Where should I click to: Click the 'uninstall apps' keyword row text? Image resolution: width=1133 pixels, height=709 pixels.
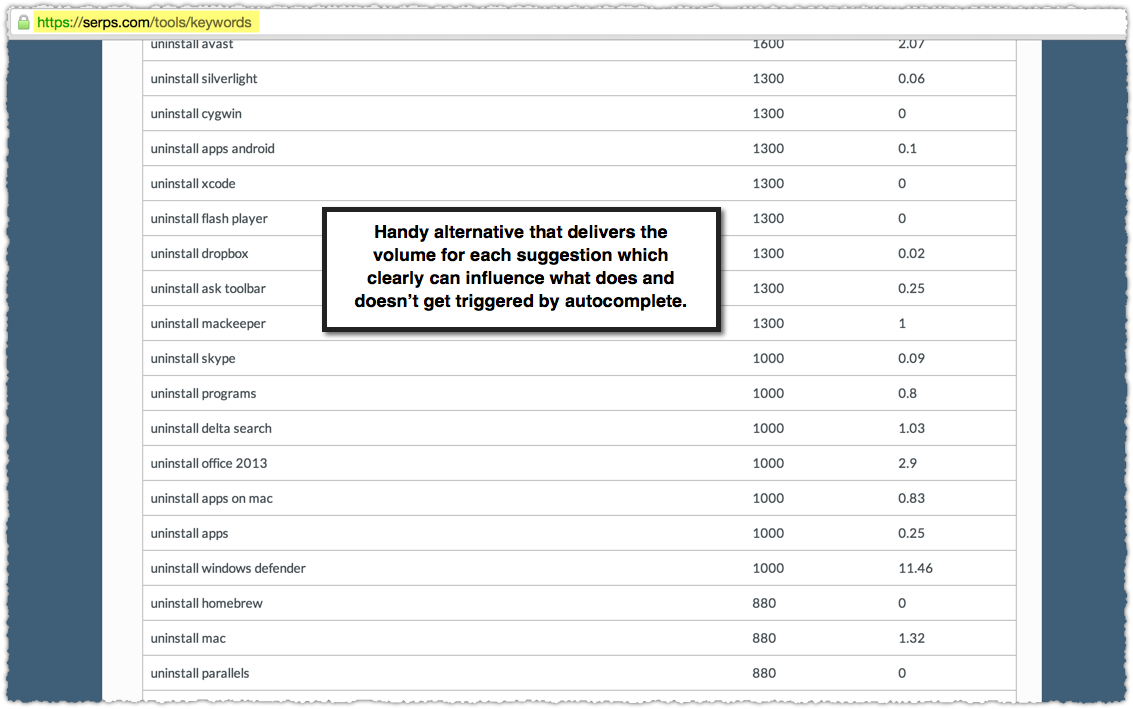189,533
